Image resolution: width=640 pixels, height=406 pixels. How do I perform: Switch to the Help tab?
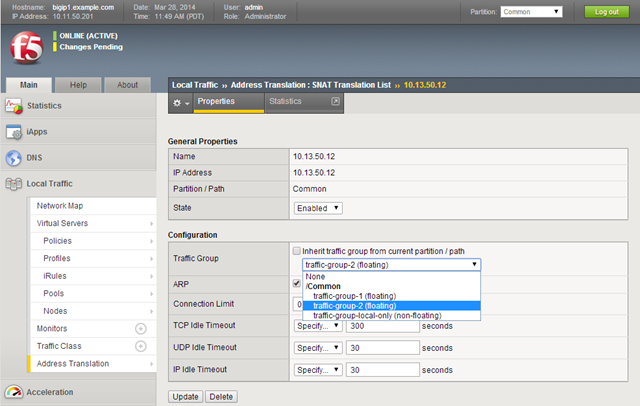click(x=77, y=85)
